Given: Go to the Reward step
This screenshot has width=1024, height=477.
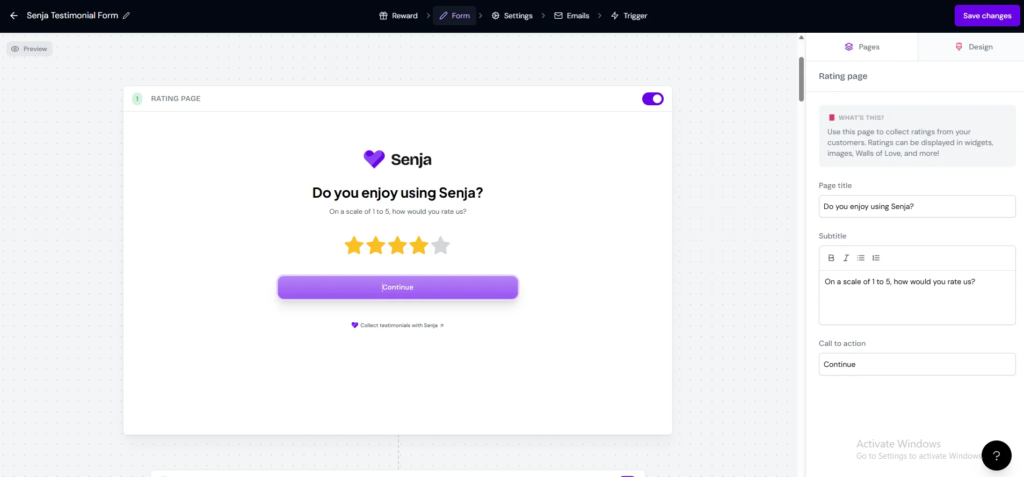Looking at the screenshot, I should pos(398,16).
